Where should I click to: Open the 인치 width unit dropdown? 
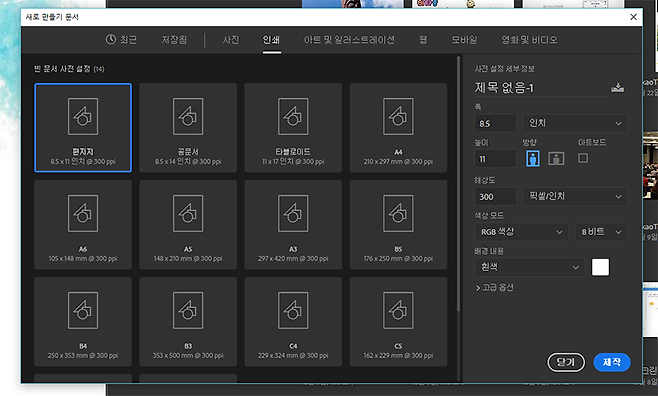(x=575, y=123)
